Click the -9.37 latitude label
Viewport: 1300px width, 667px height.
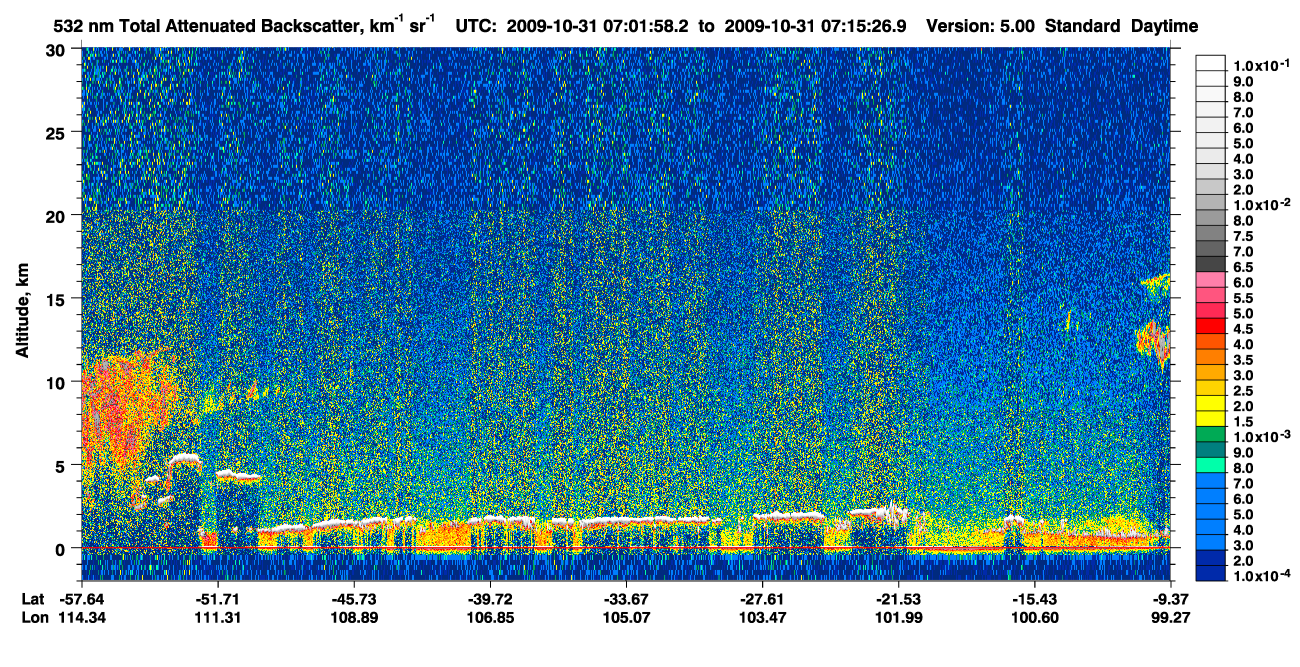pyautogui.click(x=1172, y=598)
